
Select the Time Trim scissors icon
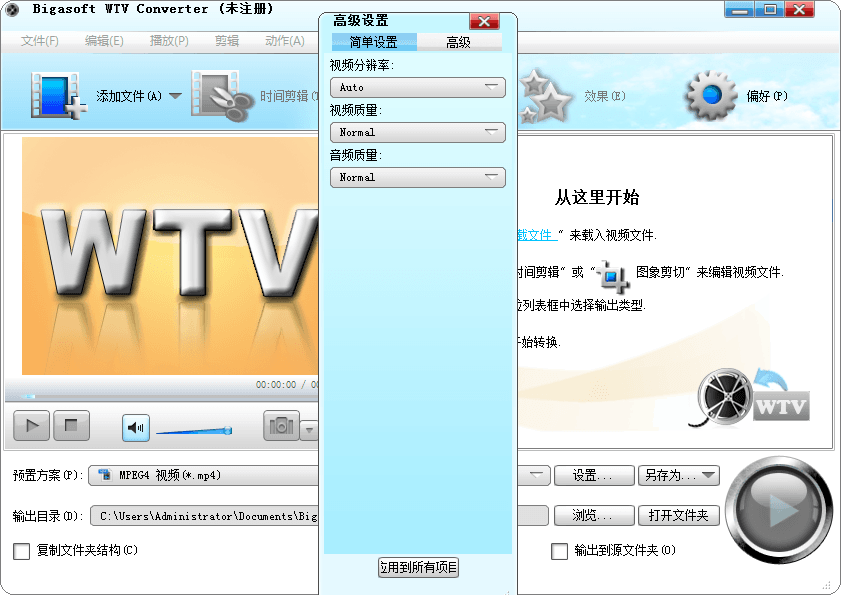click(x=222, y=96)
